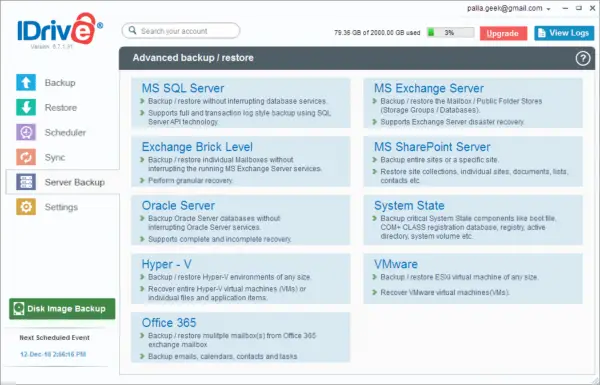Click the disk icon on Disk Image Backup
This screenshot has width=600, height=385.
pyautogui.click(x=18, y=309)
